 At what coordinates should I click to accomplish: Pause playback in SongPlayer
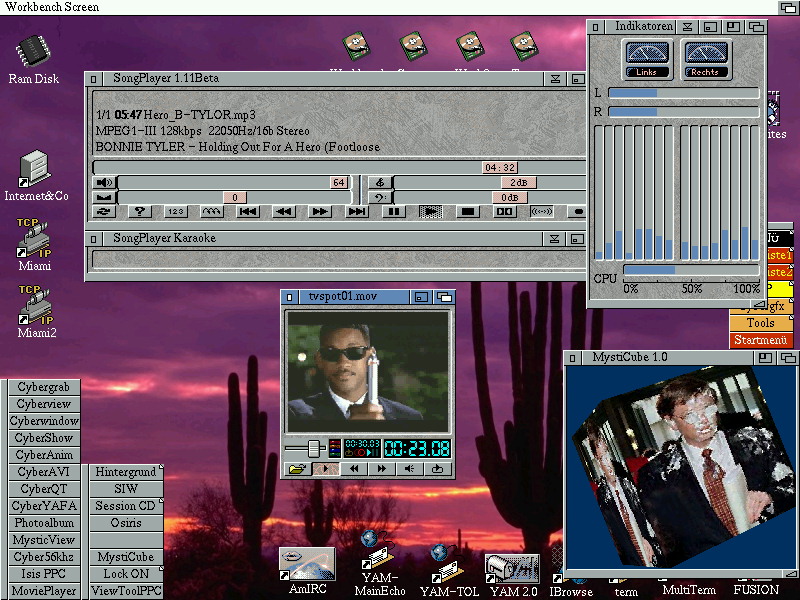tap(392, 211)
